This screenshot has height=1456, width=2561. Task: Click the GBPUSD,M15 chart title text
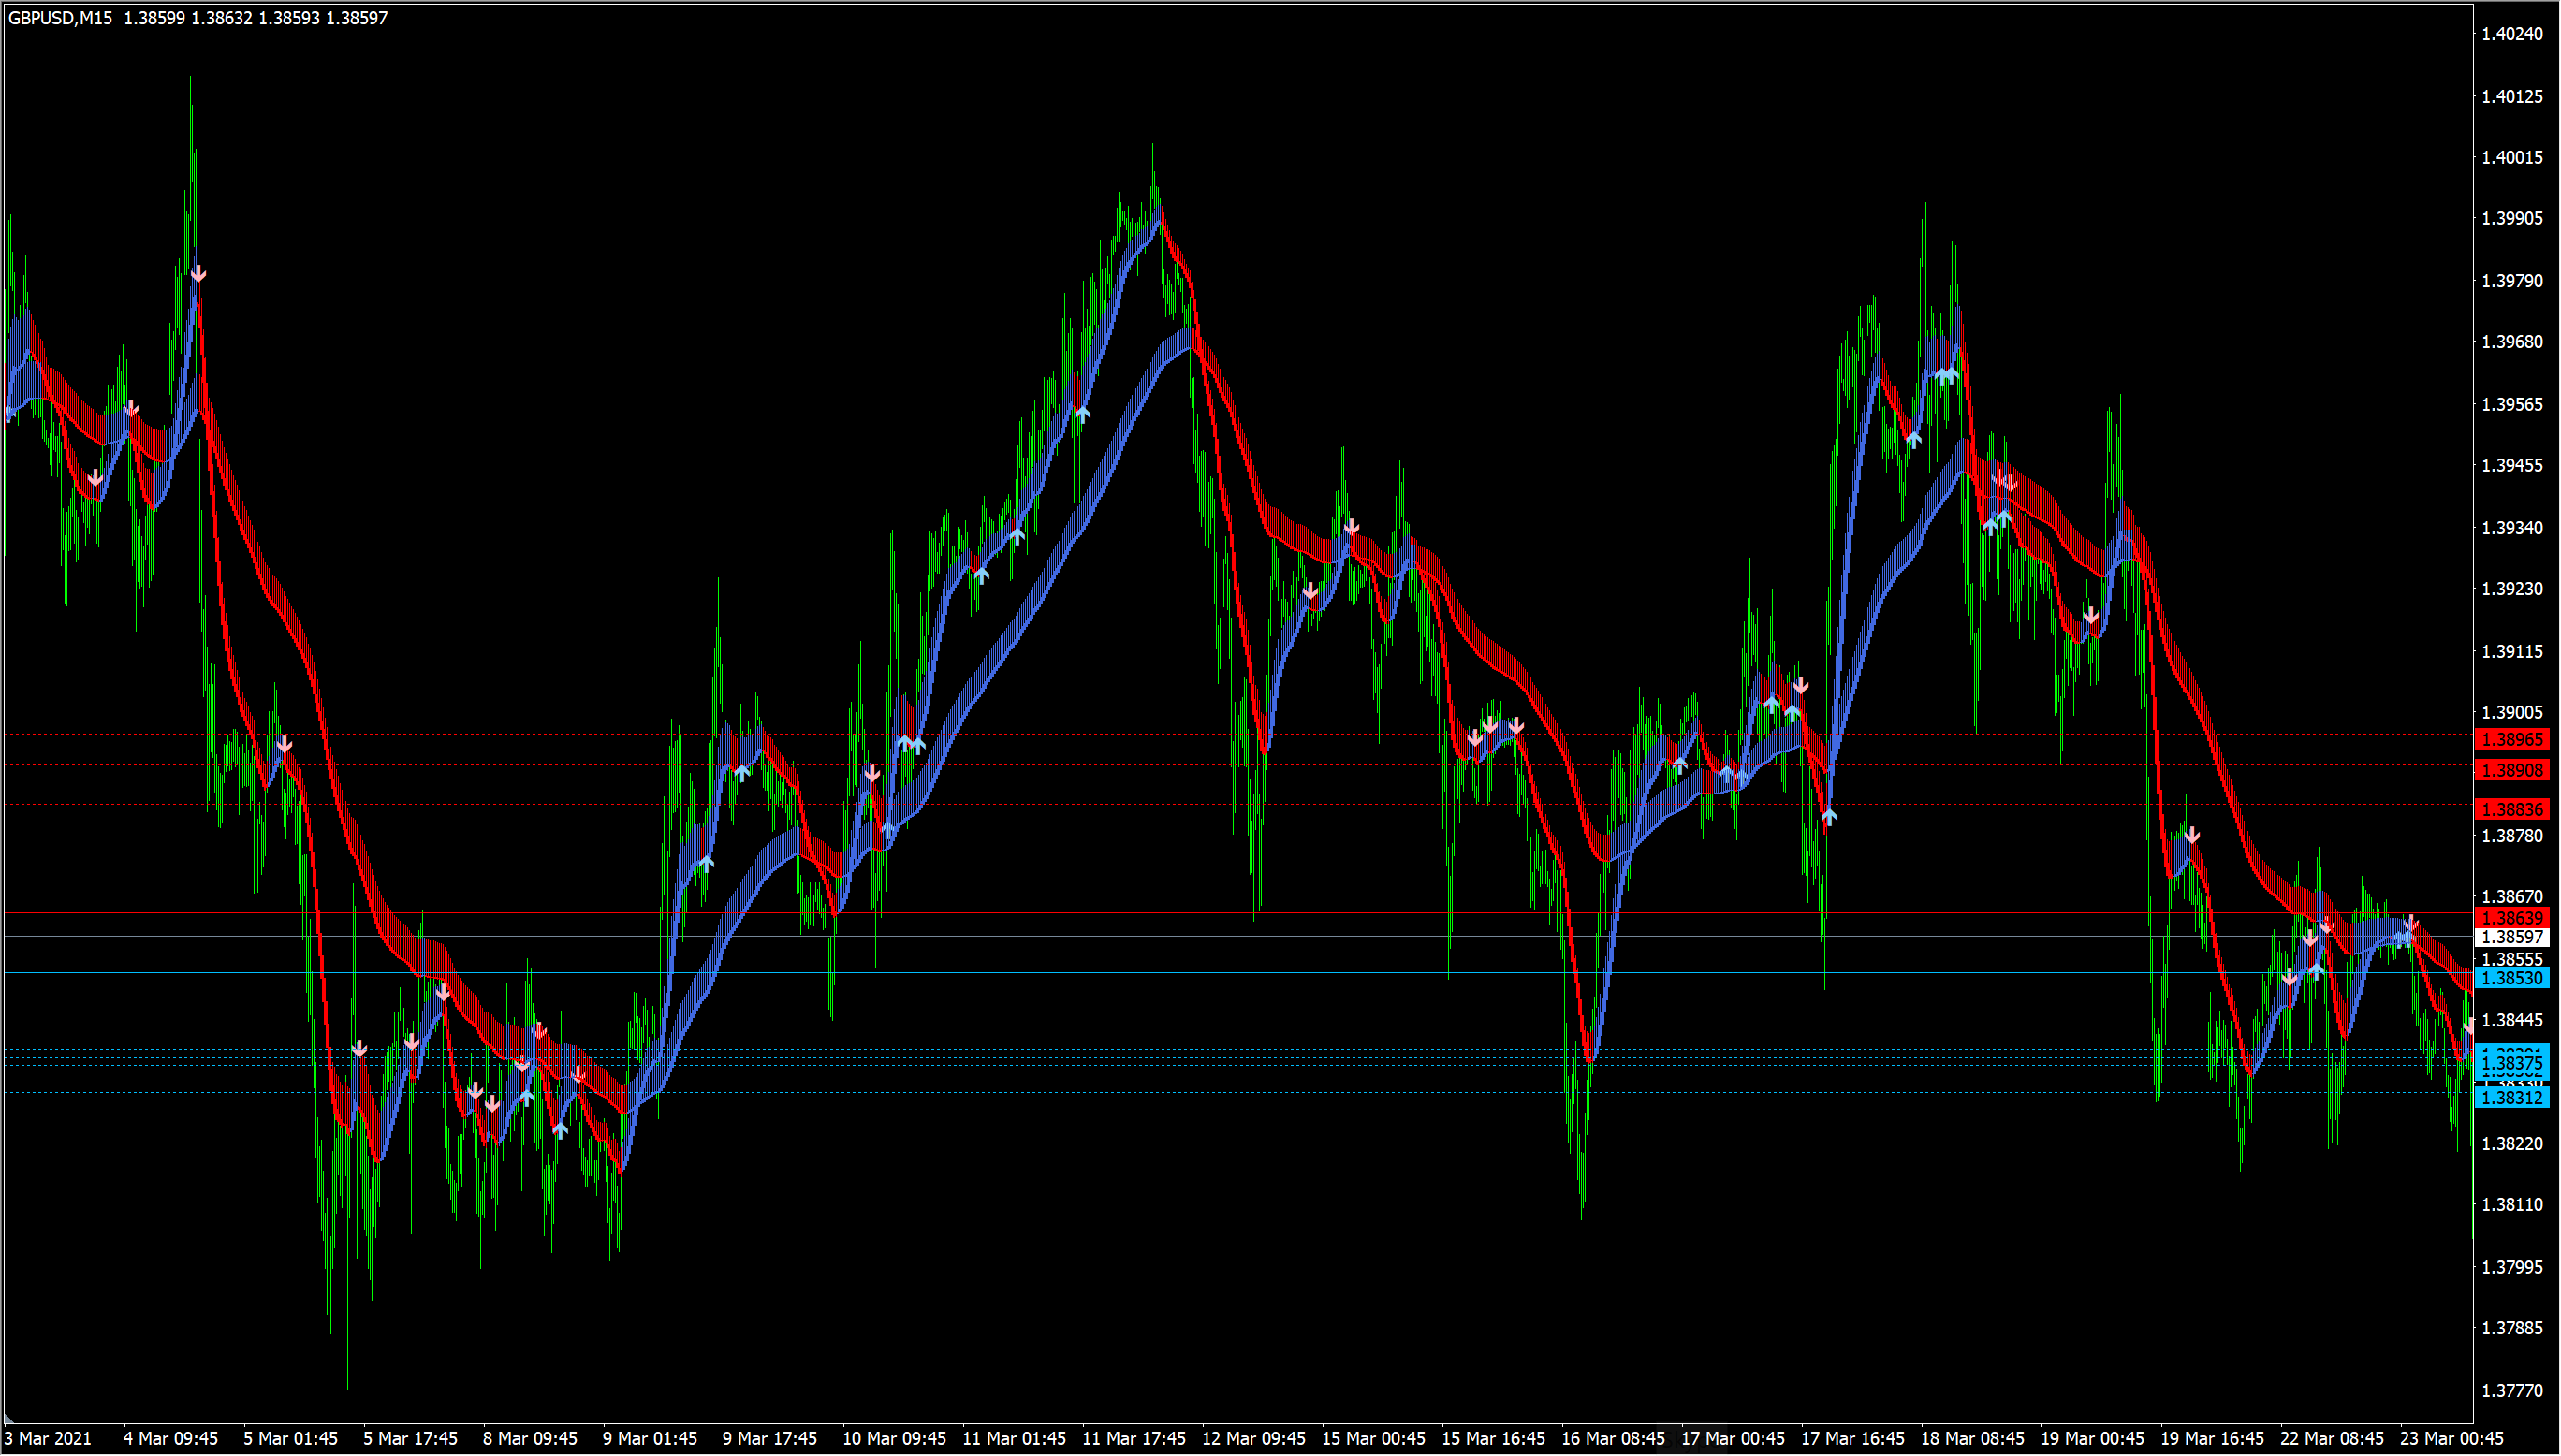pos(60,18)
